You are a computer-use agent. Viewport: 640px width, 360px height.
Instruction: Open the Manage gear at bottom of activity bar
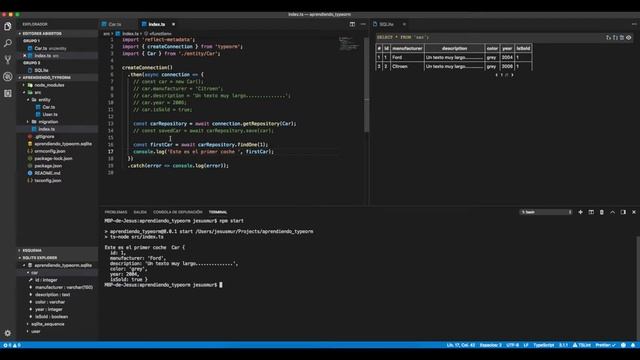click(8, 333)
